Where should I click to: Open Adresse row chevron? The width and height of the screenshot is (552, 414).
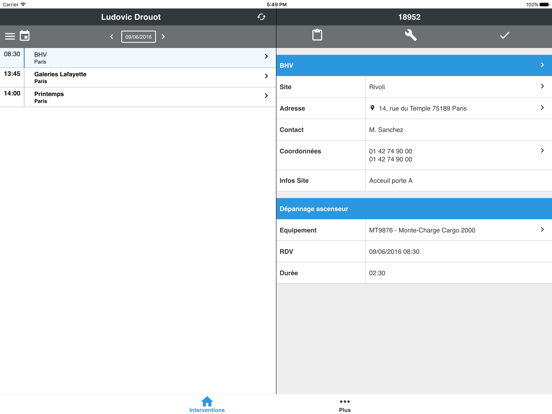click(x=542, y=108)
